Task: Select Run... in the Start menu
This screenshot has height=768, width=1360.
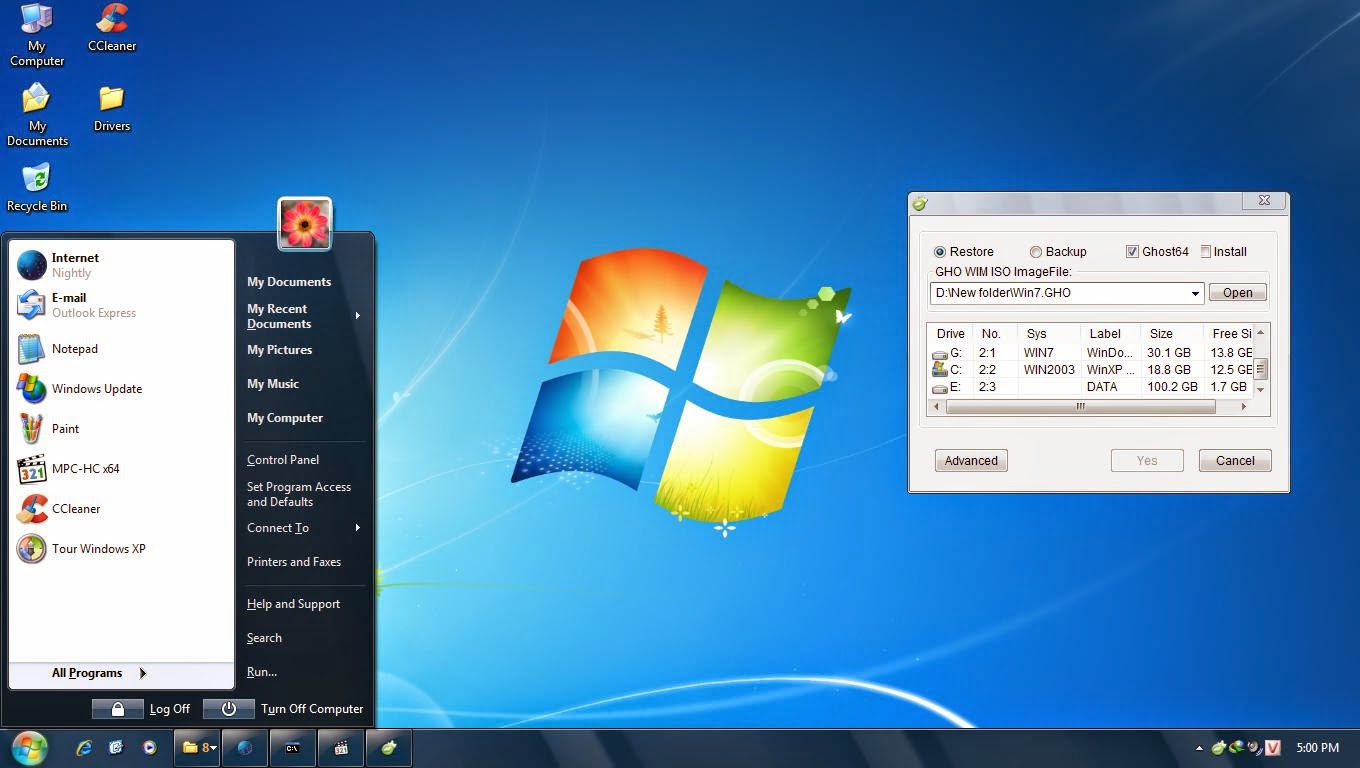Action: tap(262, 672)
